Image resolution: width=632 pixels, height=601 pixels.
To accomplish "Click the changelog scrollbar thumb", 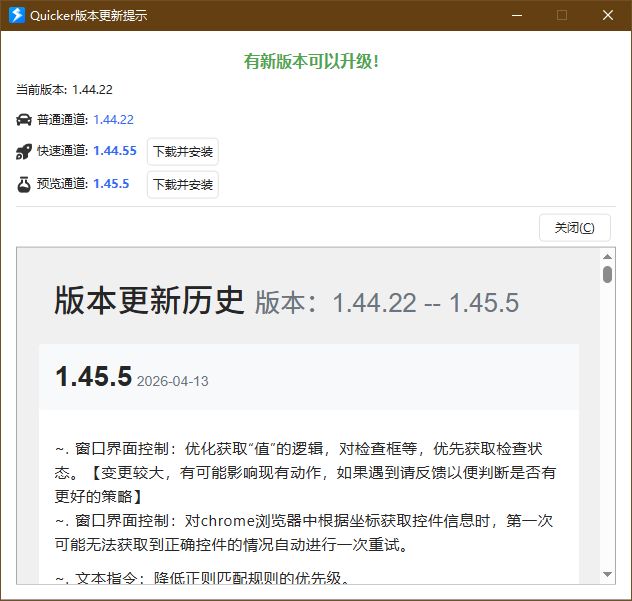I will (607, 274).
